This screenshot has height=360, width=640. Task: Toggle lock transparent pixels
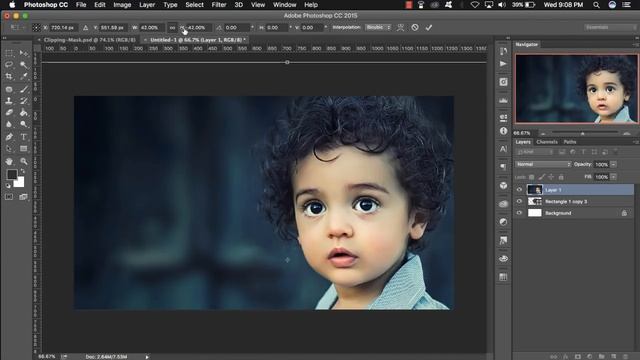(531, 177)
